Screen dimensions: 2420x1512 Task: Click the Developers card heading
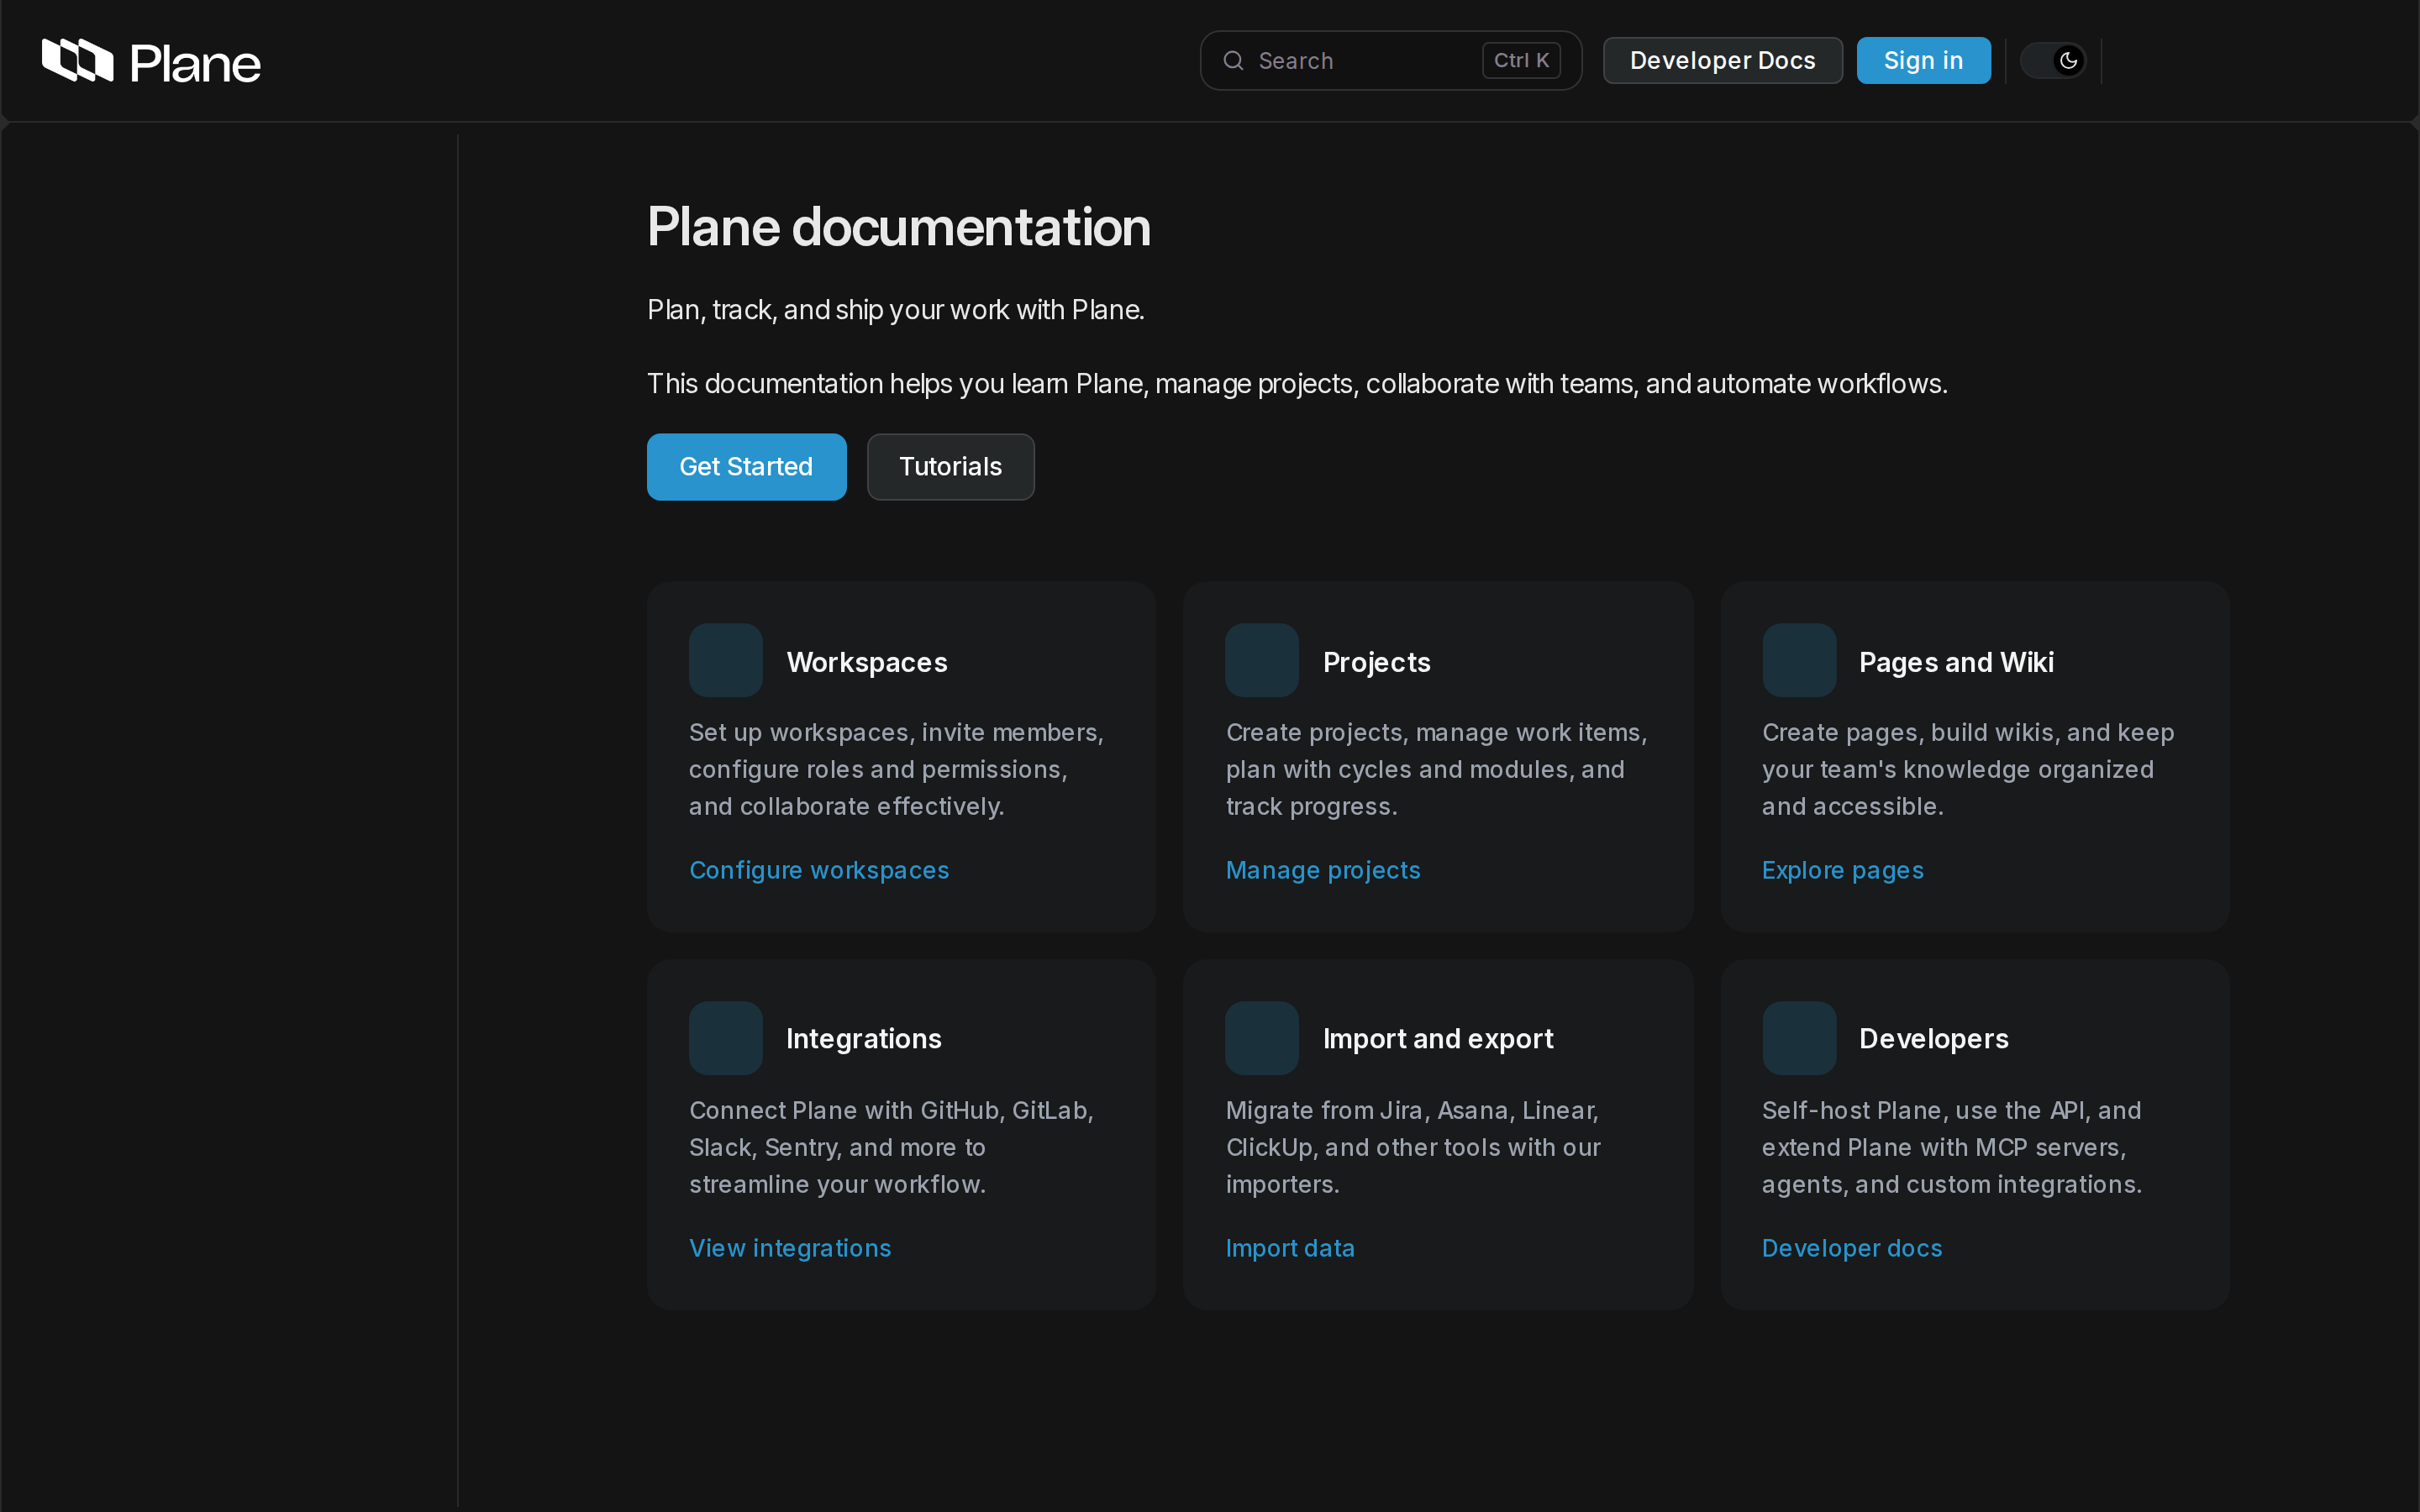[x=1933, y=1039]
